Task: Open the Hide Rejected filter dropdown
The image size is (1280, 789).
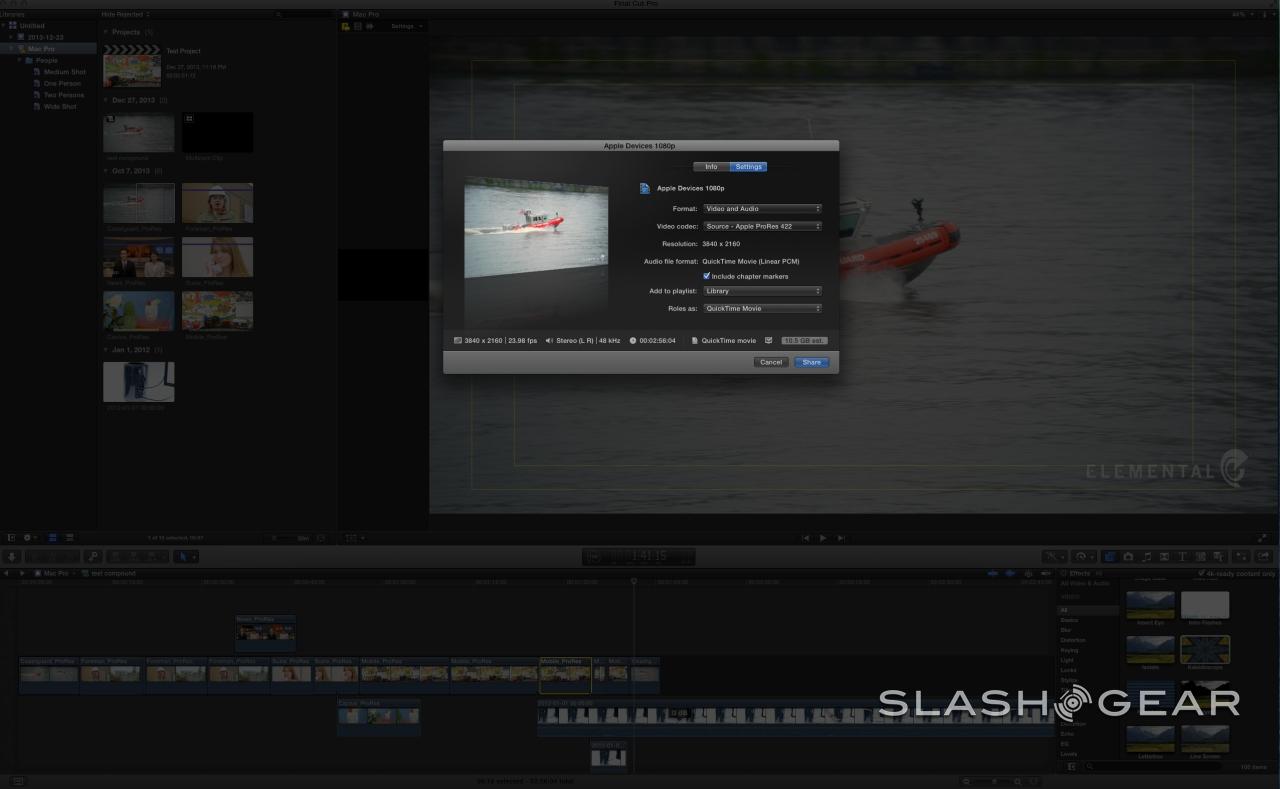Action: 126,15
